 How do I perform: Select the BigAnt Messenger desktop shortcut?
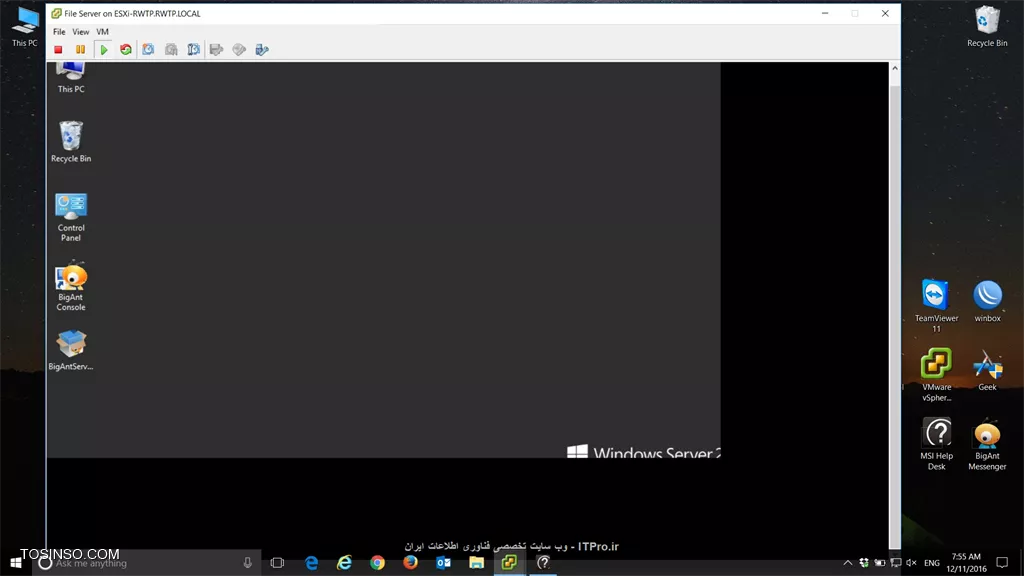[x=987, y=444]
